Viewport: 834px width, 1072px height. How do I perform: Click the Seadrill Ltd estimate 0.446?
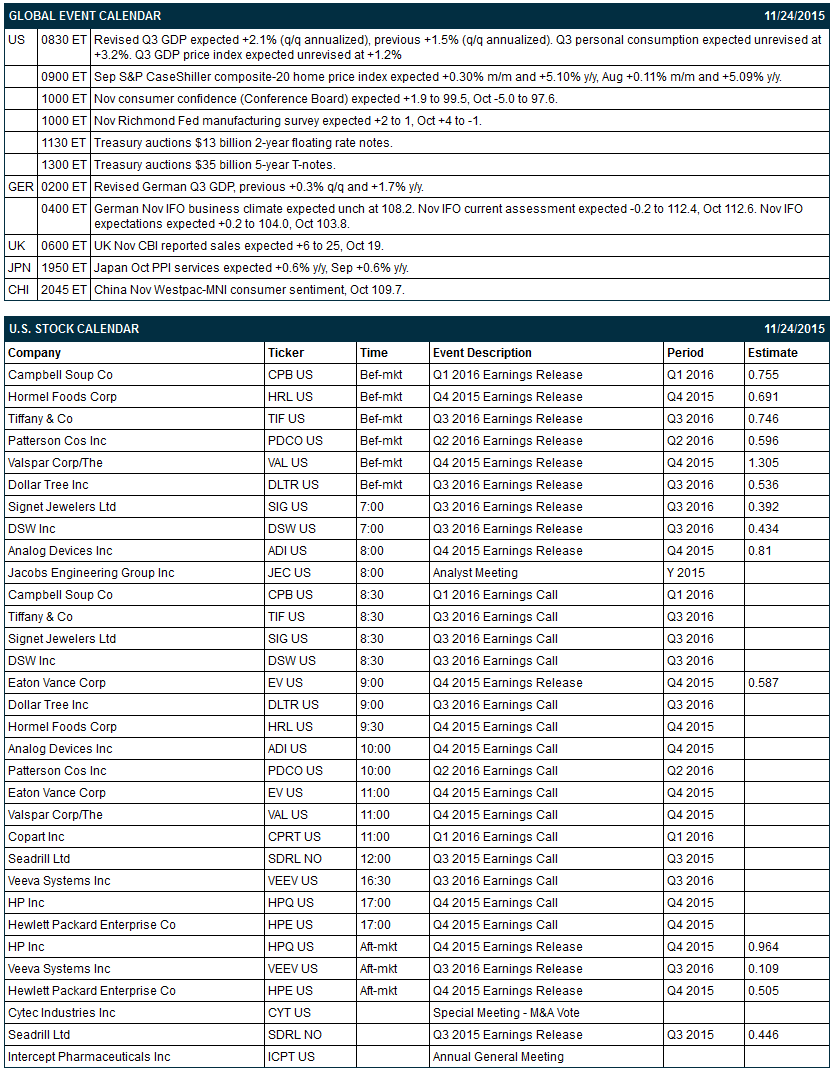763,1034
